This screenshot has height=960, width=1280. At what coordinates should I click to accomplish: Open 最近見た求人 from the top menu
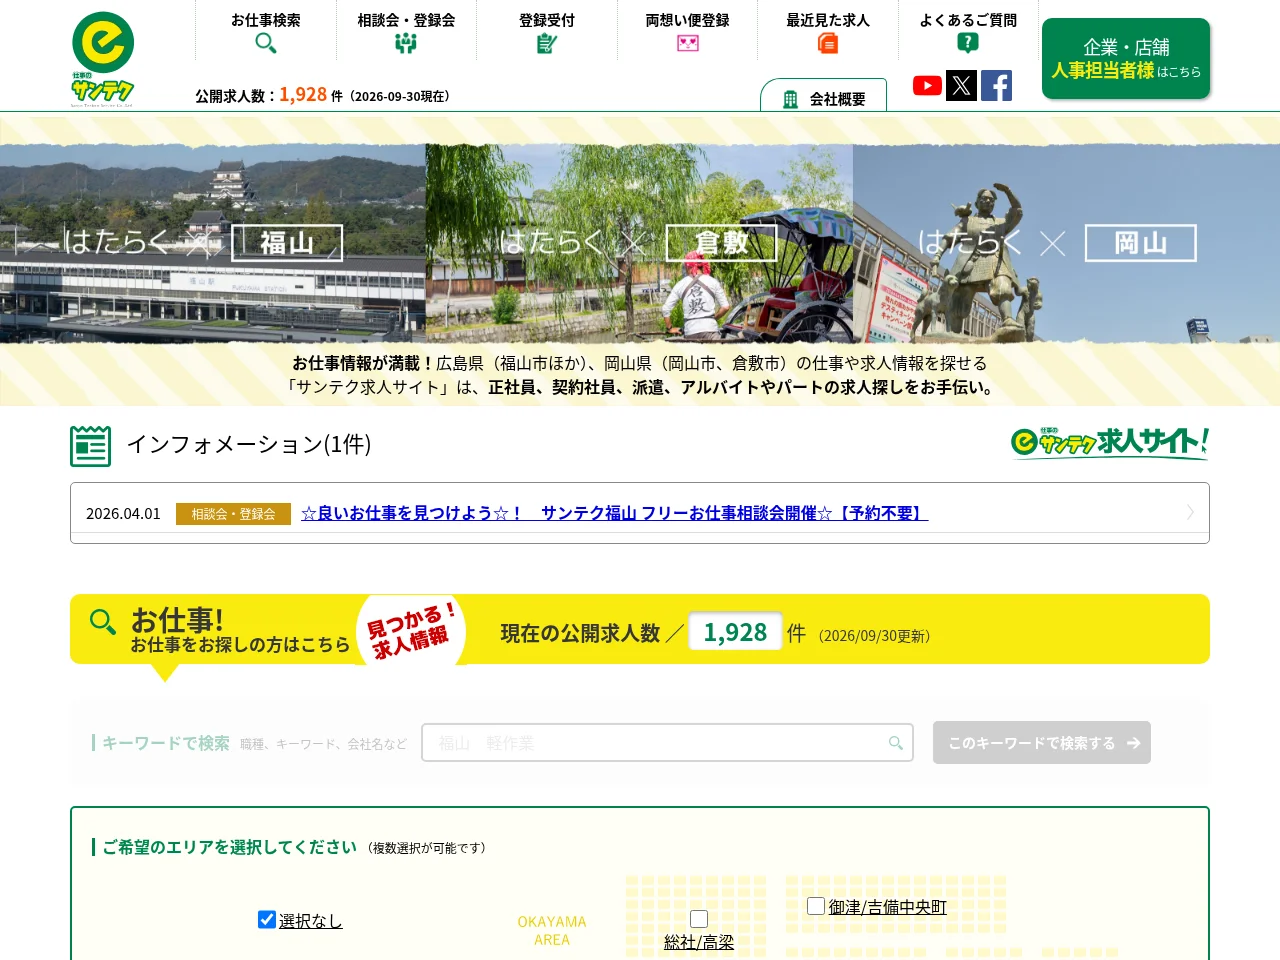[828, 32]
